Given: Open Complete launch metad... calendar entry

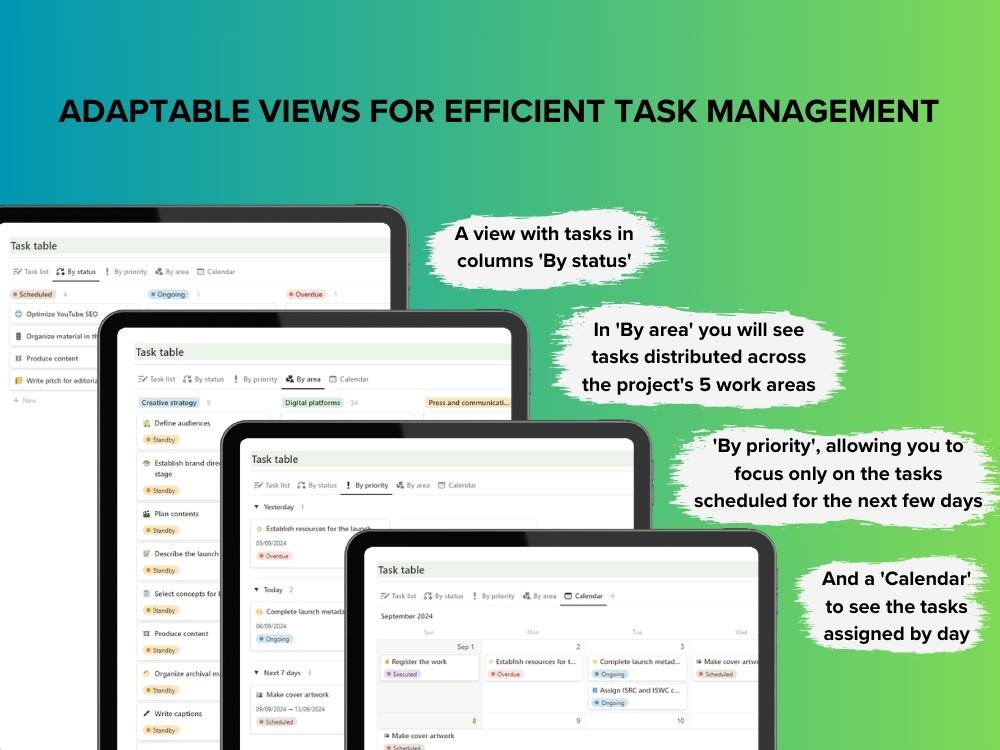Looking at the screenshot, I should (638, 668).
